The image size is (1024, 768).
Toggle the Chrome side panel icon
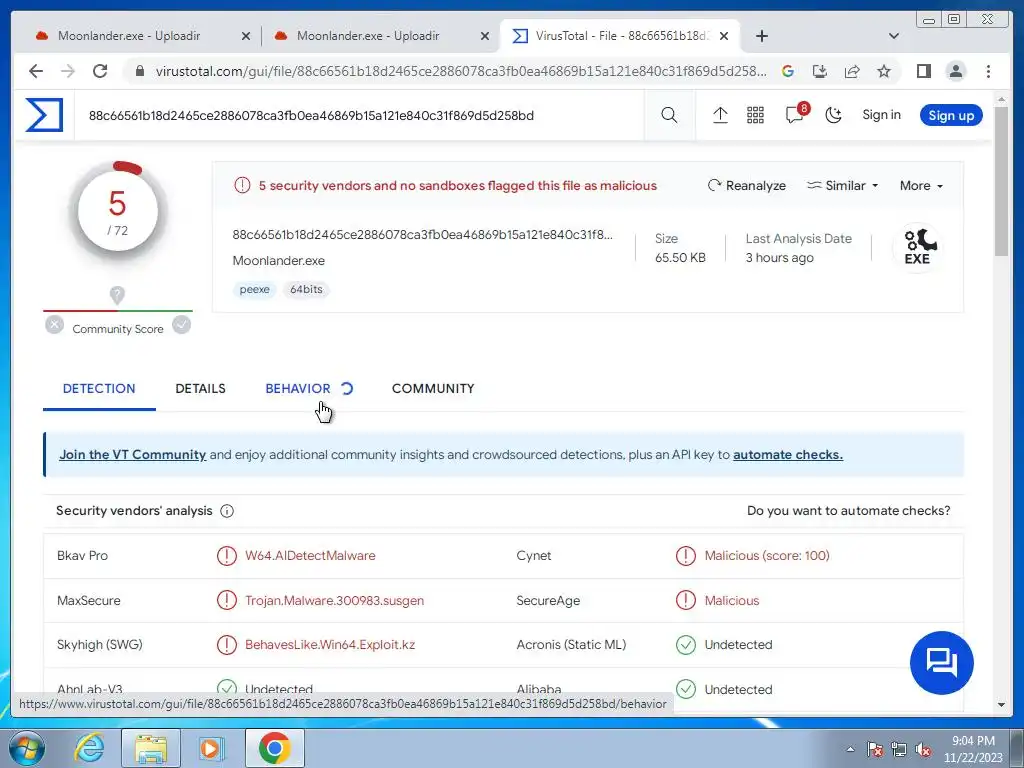(x=923, y=71)
